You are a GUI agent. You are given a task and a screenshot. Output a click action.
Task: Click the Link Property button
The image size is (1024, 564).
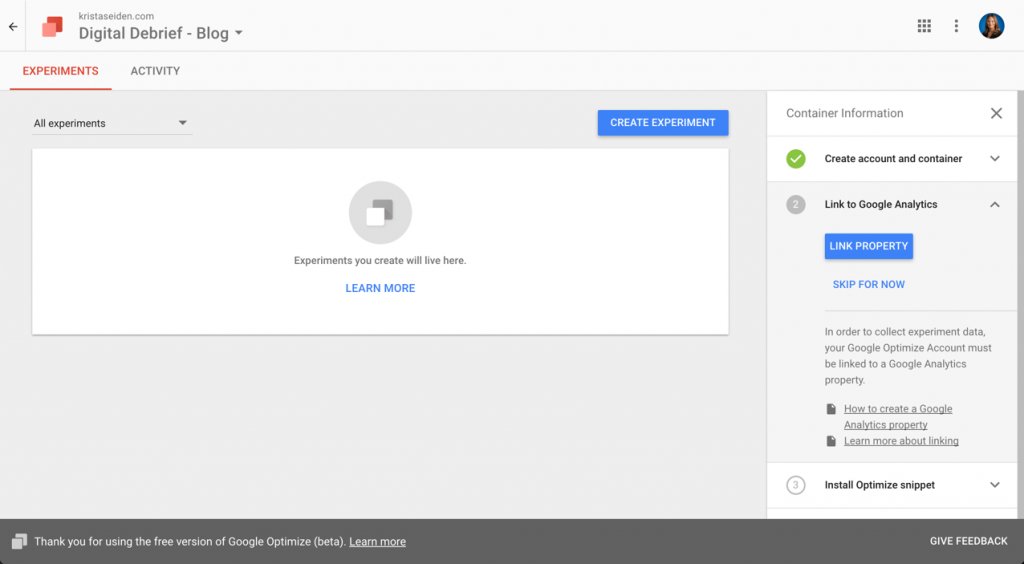tap(869, 246)
